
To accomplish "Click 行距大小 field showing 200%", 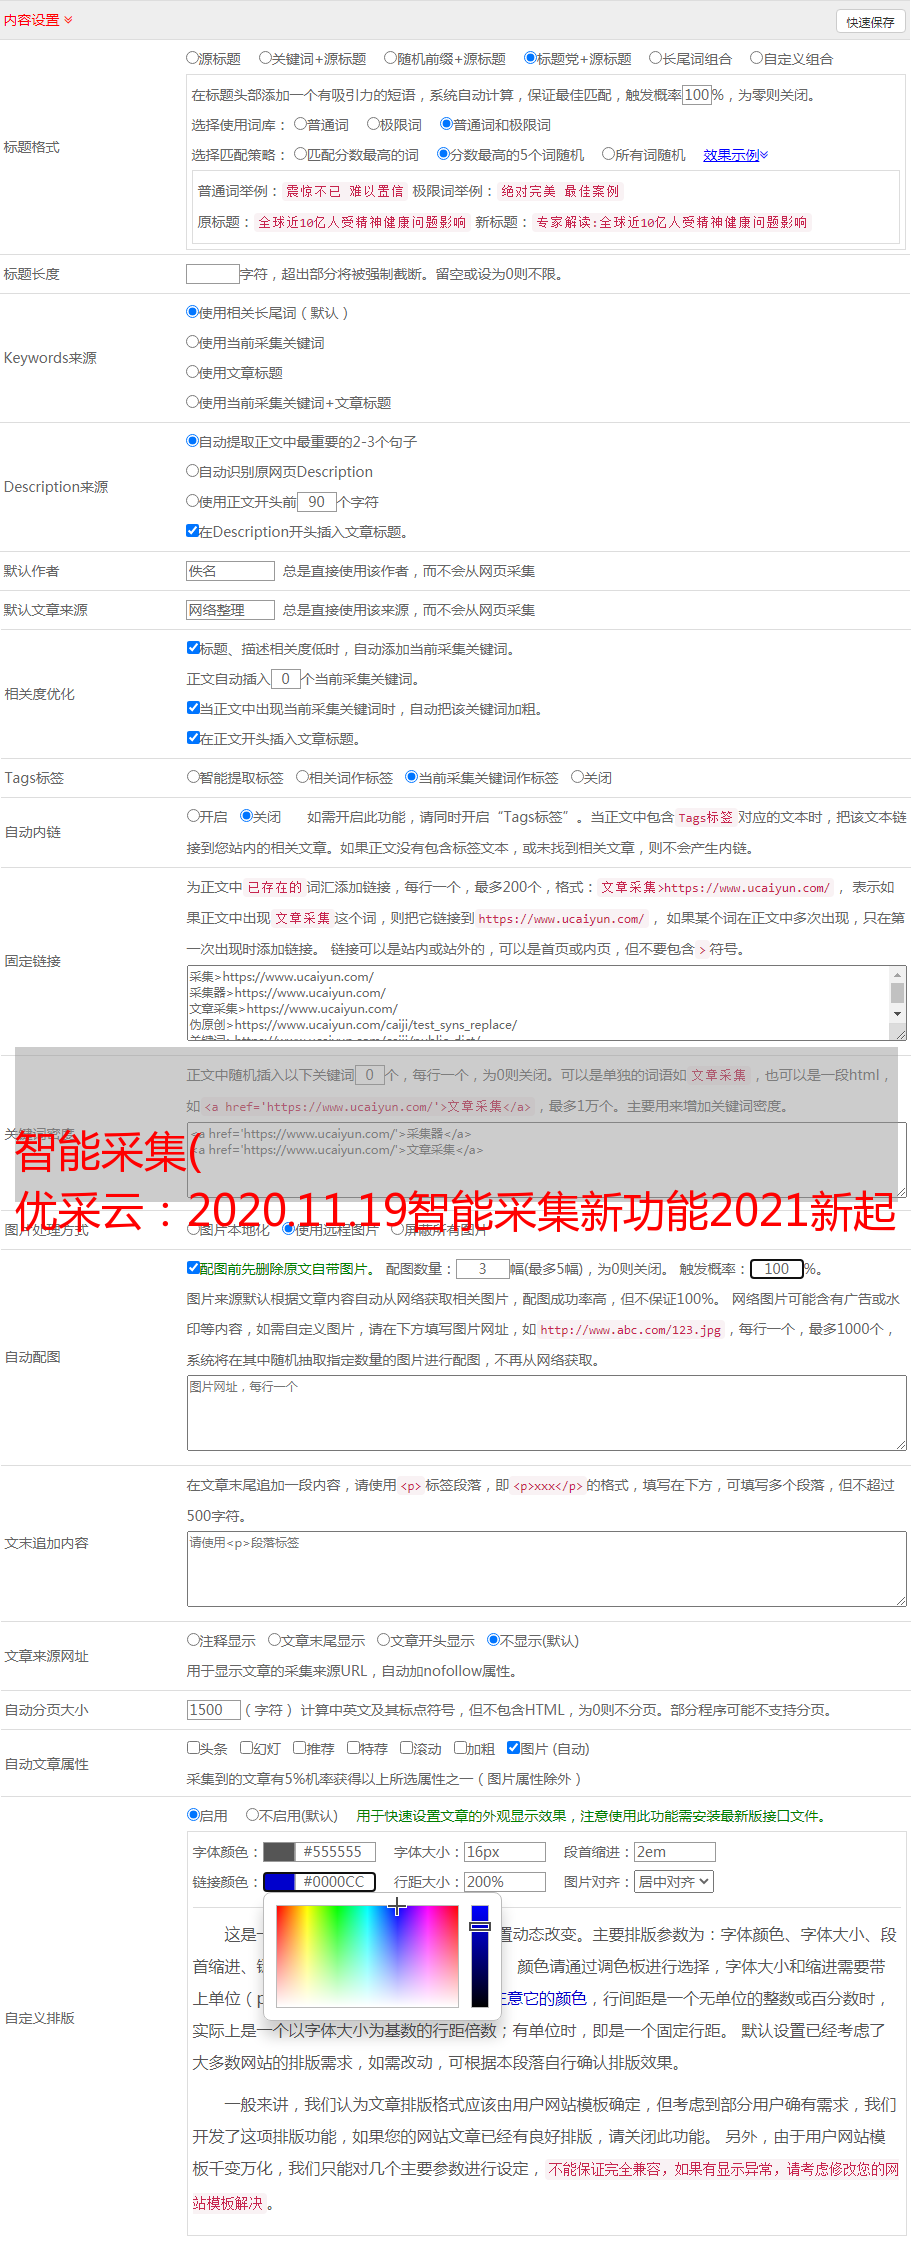I will click(x=505, y=1882).
